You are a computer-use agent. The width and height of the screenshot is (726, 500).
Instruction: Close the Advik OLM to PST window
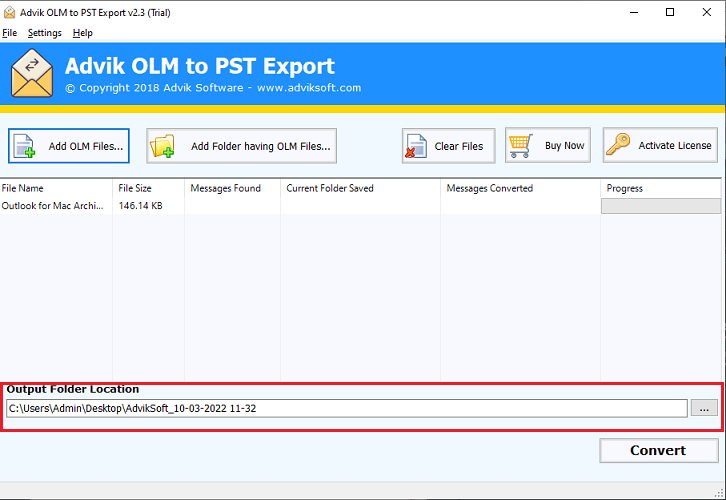pyautogui.click(x=707, y=12)
